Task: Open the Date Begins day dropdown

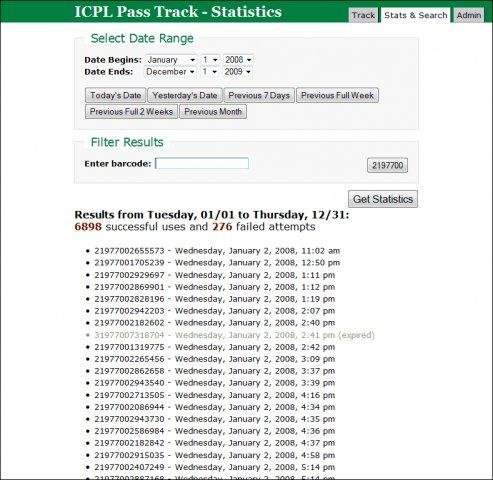Action: 210,60
